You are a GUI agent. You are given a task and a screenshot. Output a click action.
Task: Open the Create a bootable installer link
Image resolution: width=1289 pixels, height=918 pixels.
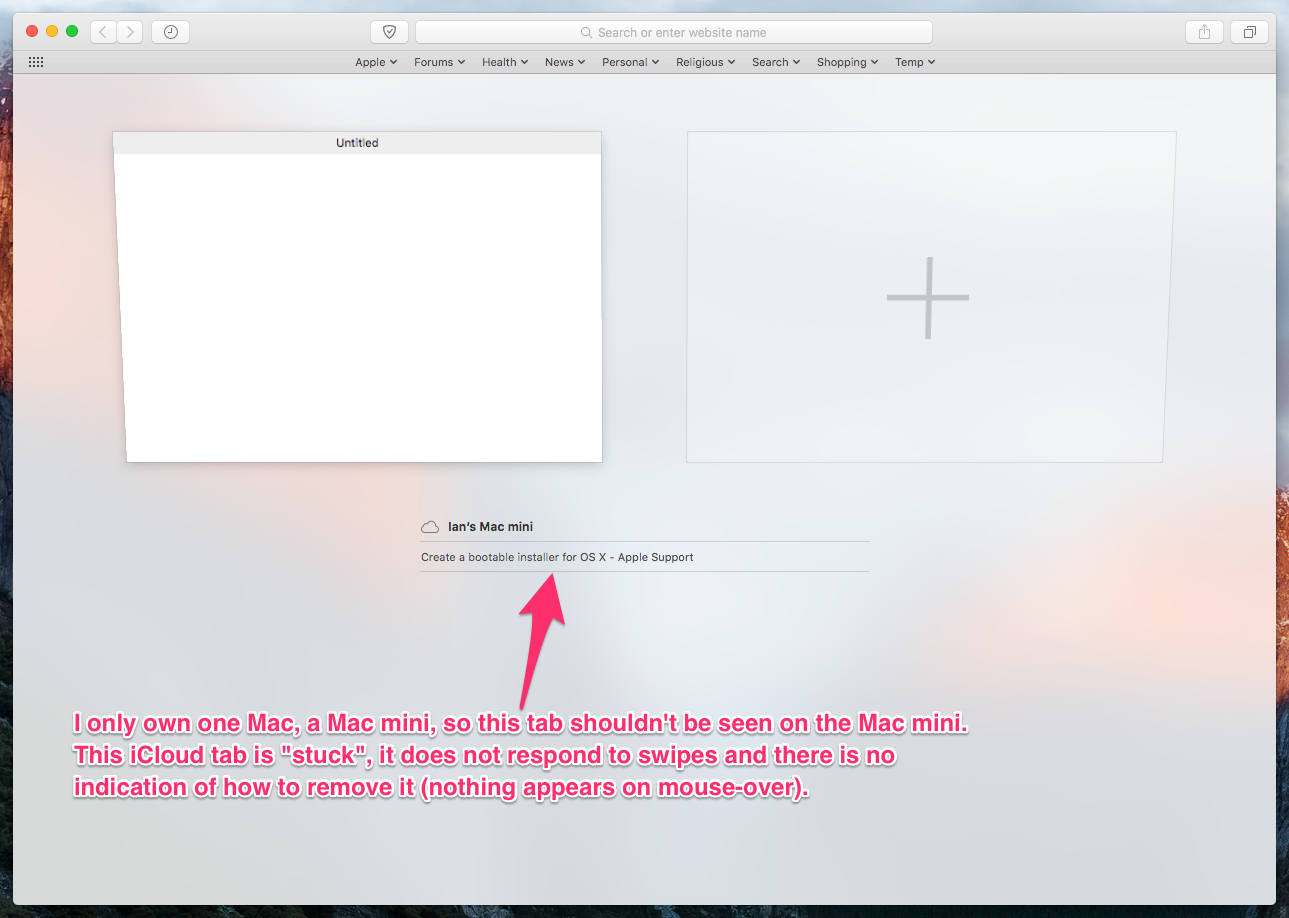click(x=557, y=557)
